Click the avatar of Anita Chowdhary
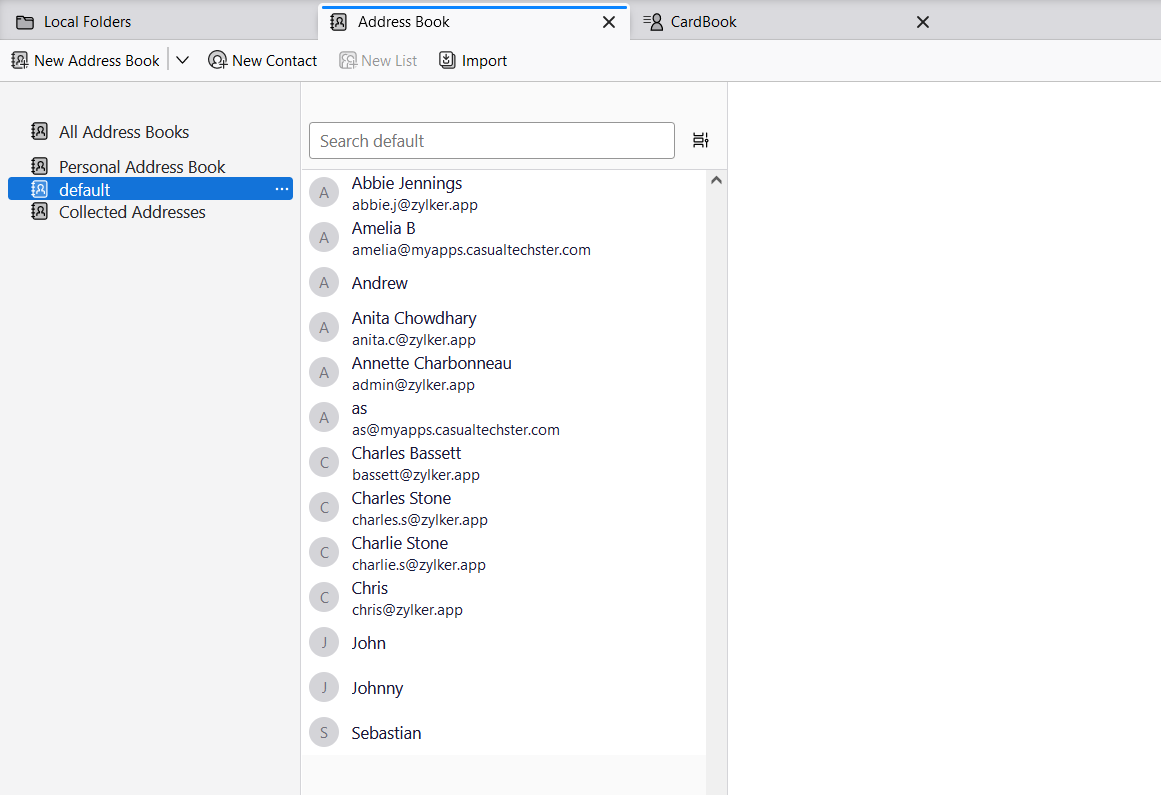 324,328
